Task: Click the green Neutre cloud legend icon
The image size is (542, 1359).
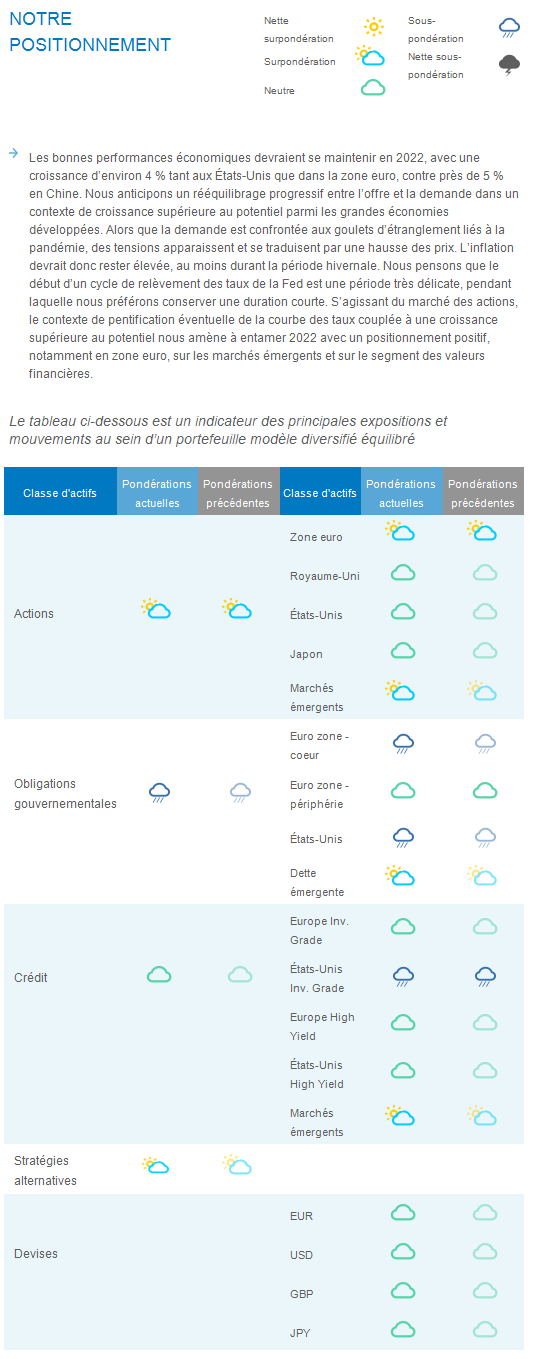Action: (373, 88)
